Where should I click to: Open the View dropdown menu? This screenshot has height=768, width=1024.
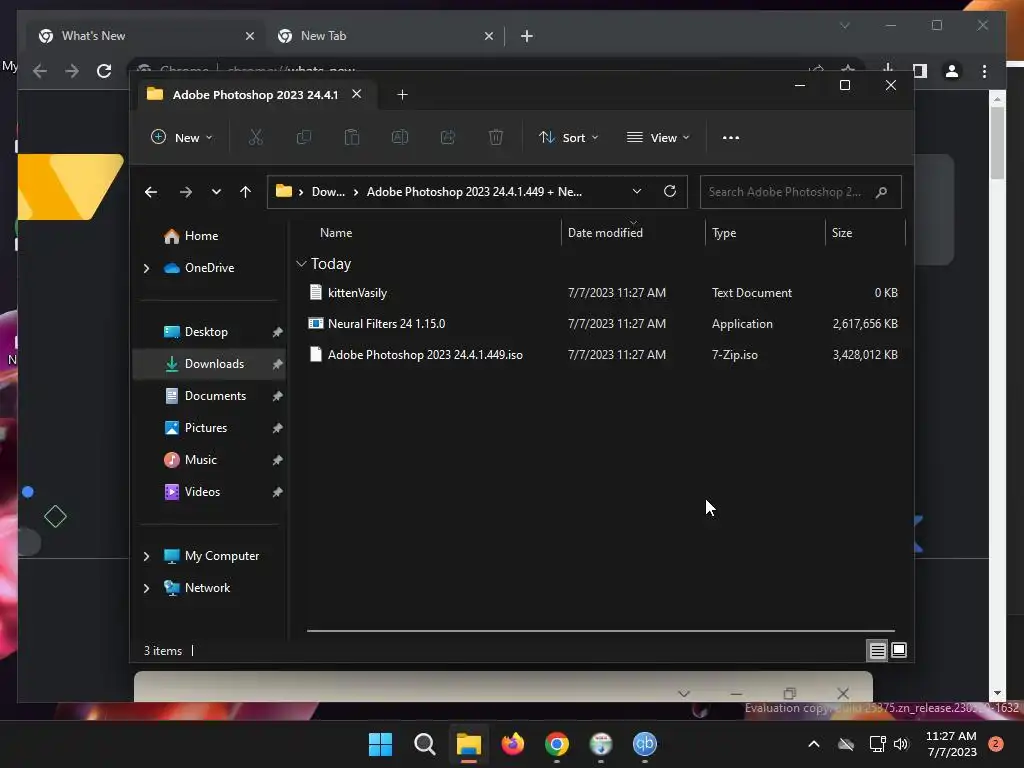658,137
